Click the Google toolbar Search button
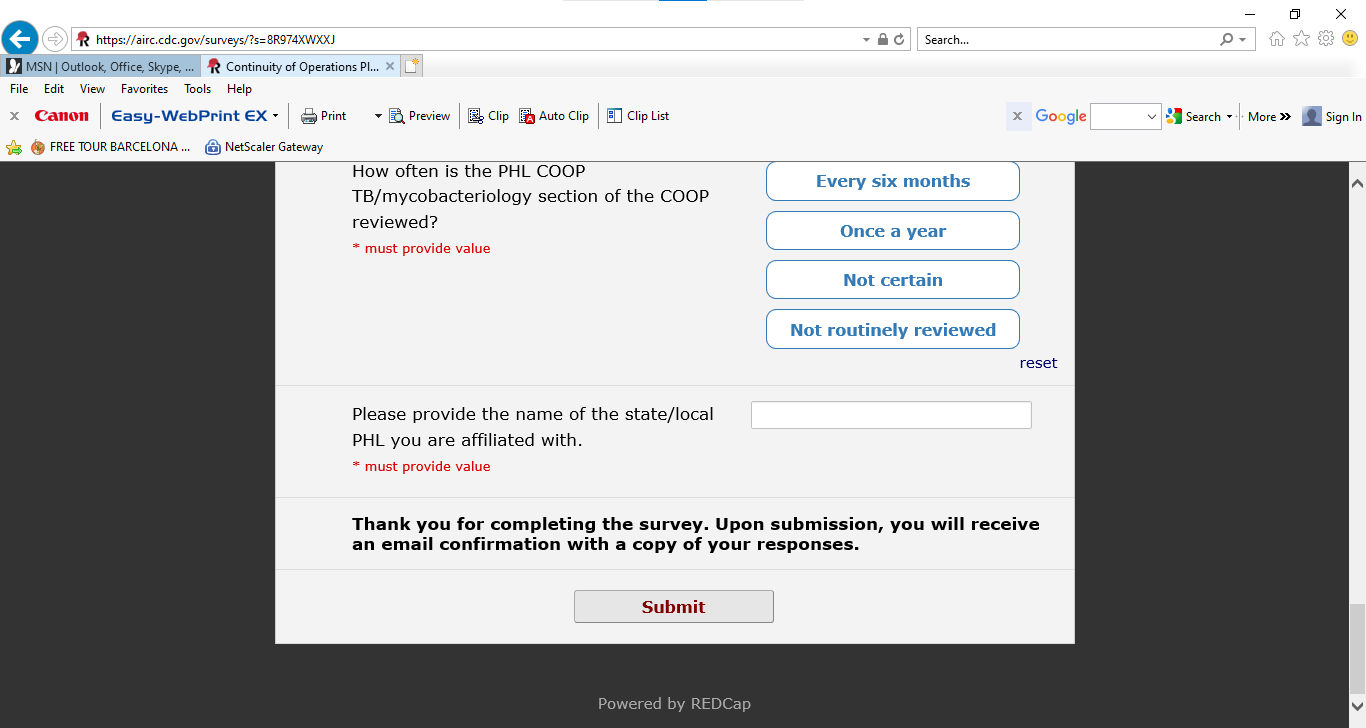Image resolution: width=1366 pixels, height=728 pixels. pyautogui.click(x=1194, y=116)
